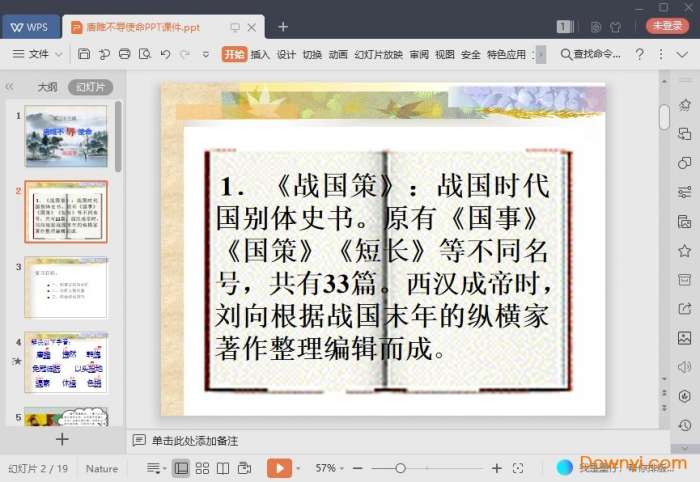
Task: Click the main vertical scrollbar thumb
Action: click(664, 117)
